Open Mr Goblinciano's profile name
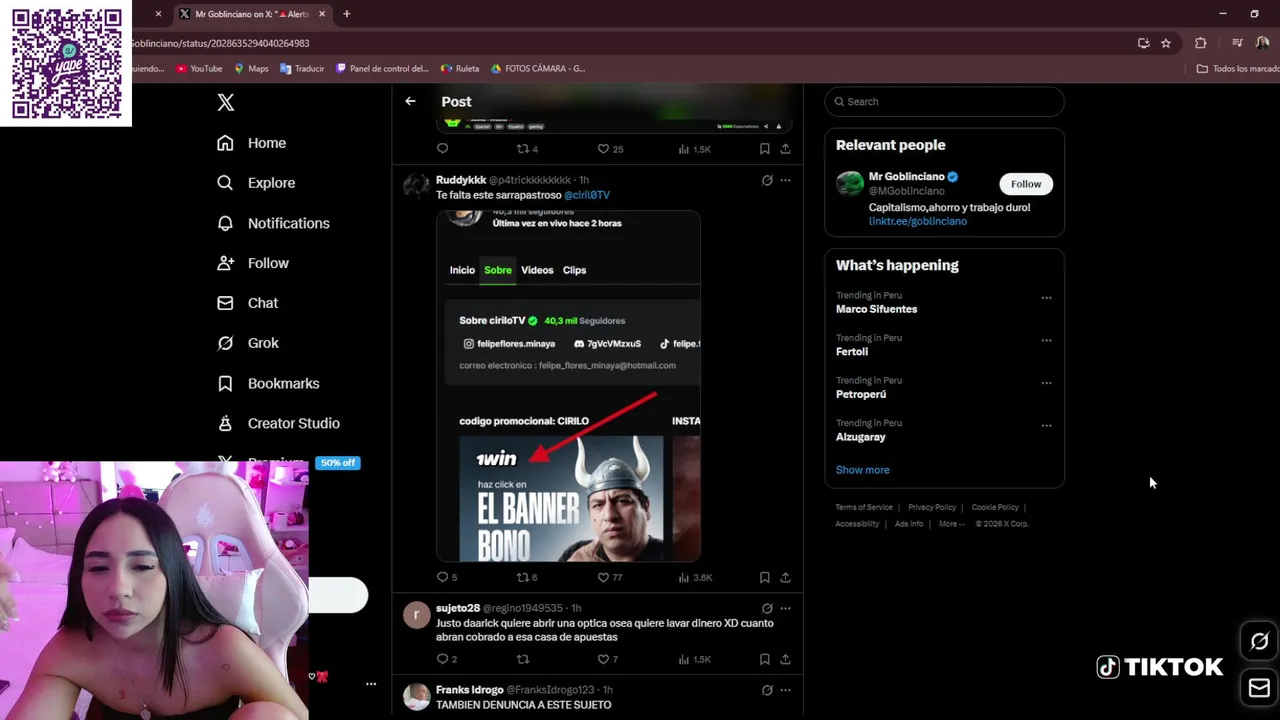This screenshot has width=1280, height=720. (906, 177)
